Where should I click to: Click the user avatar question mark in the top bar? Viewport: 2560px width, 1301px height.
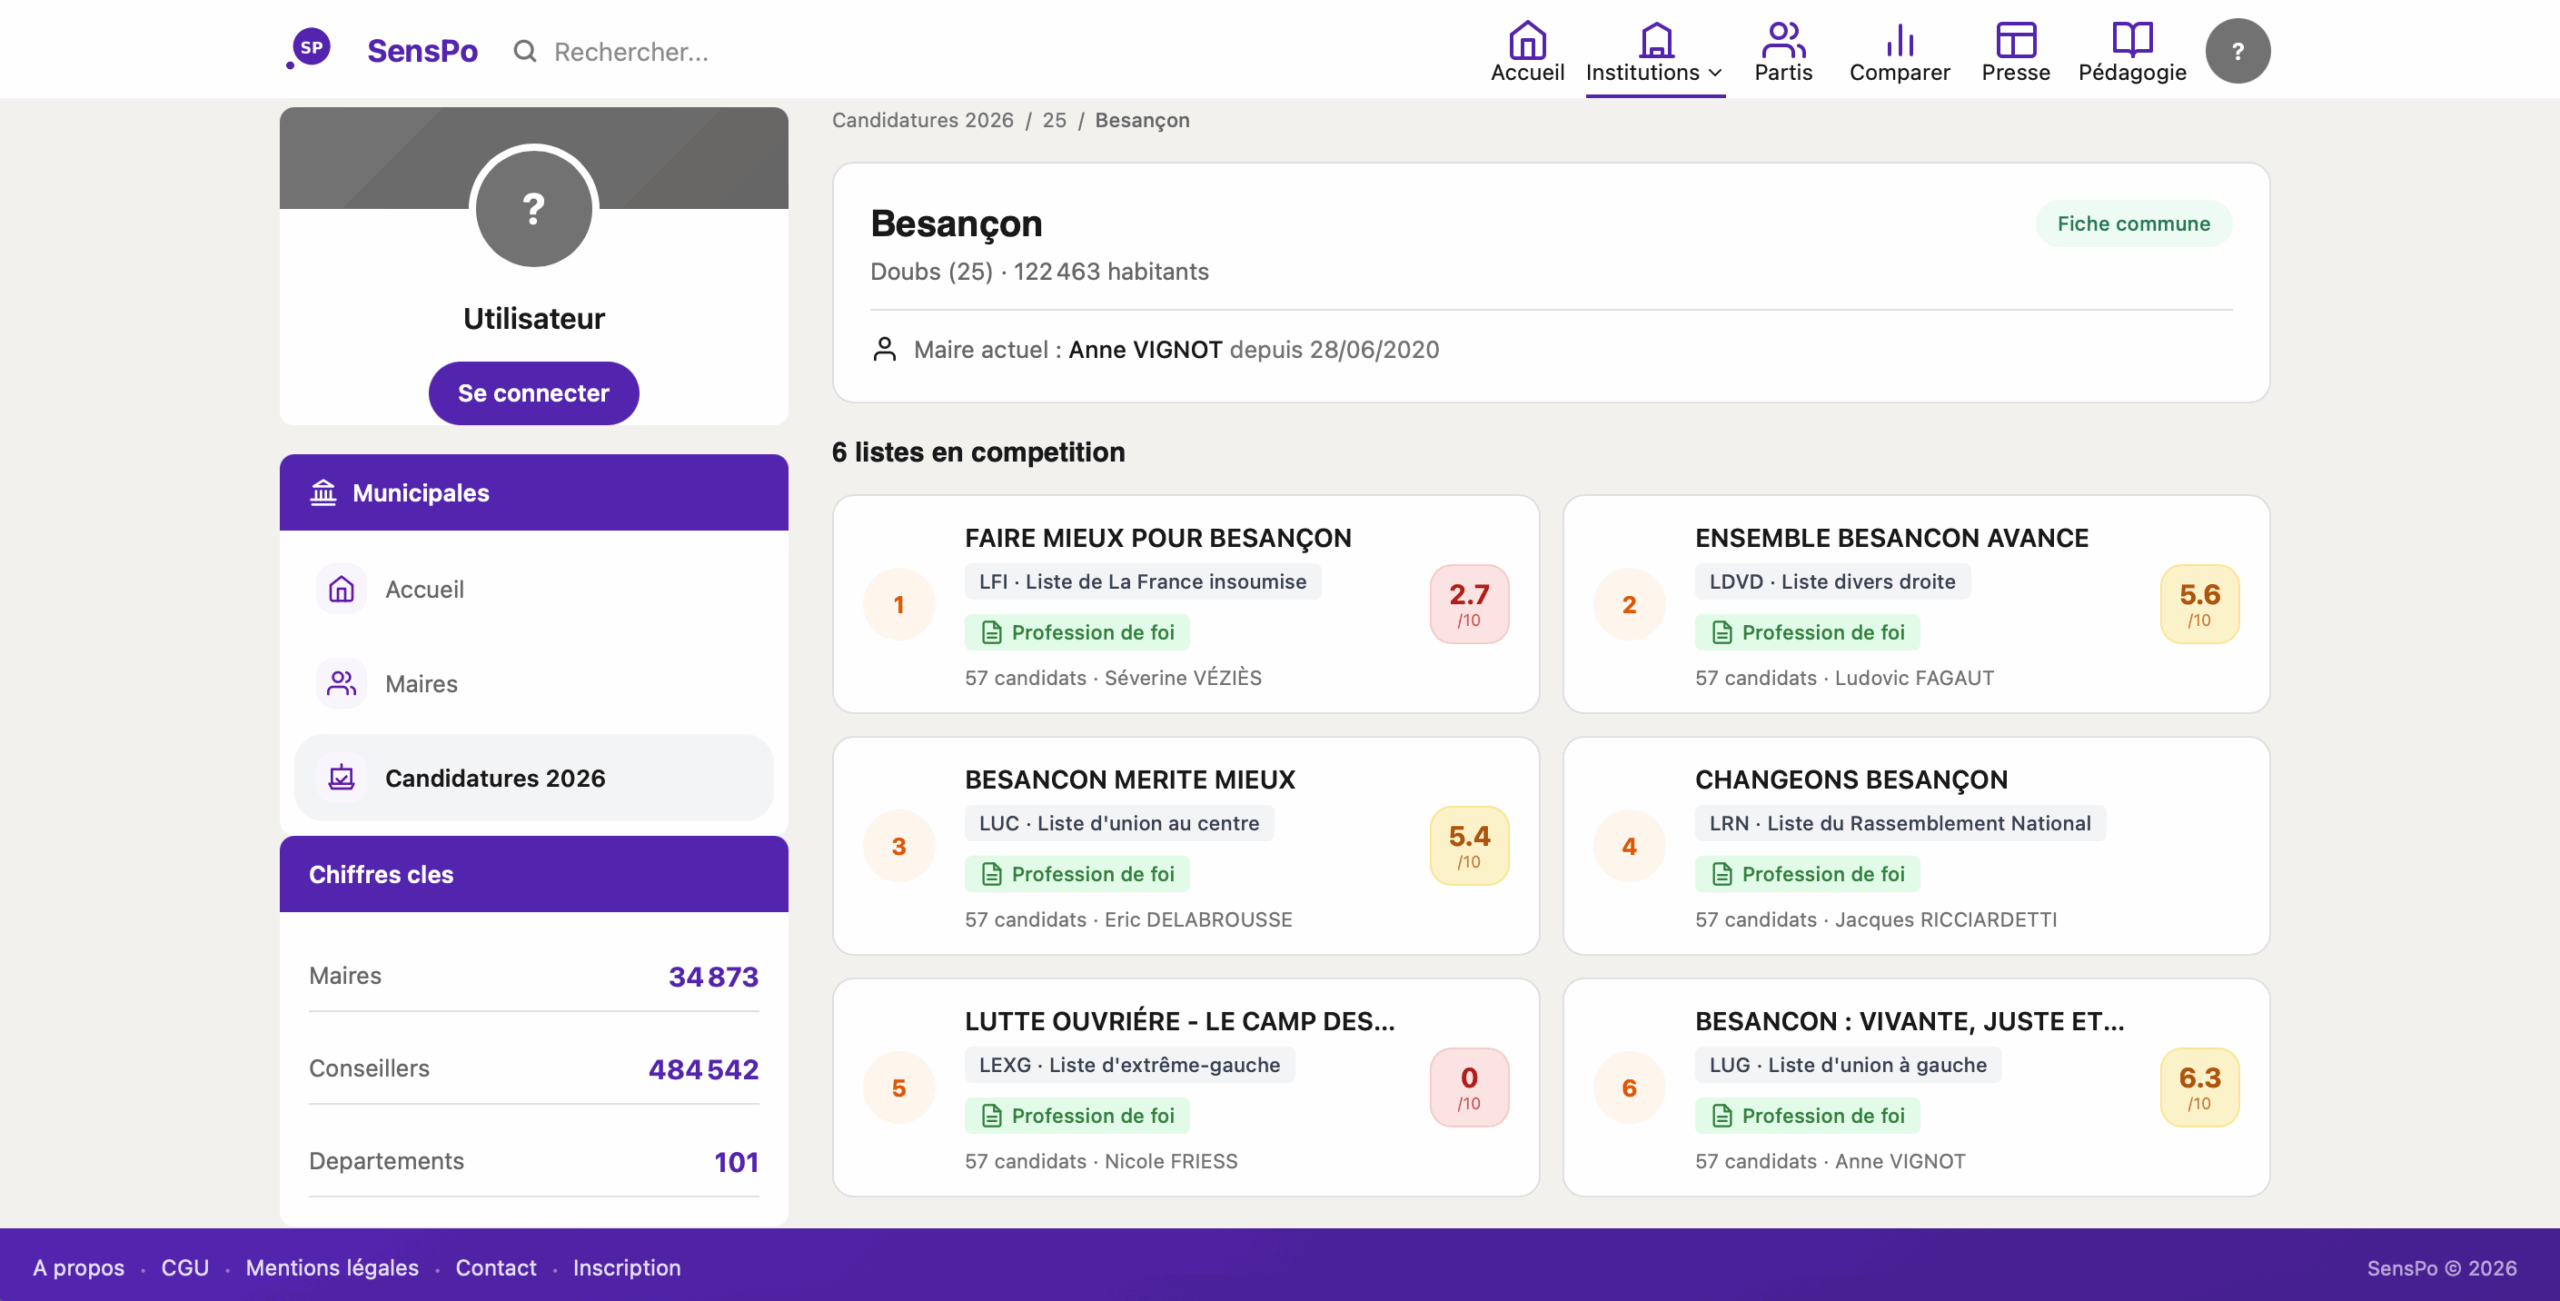pos(2238,51)
